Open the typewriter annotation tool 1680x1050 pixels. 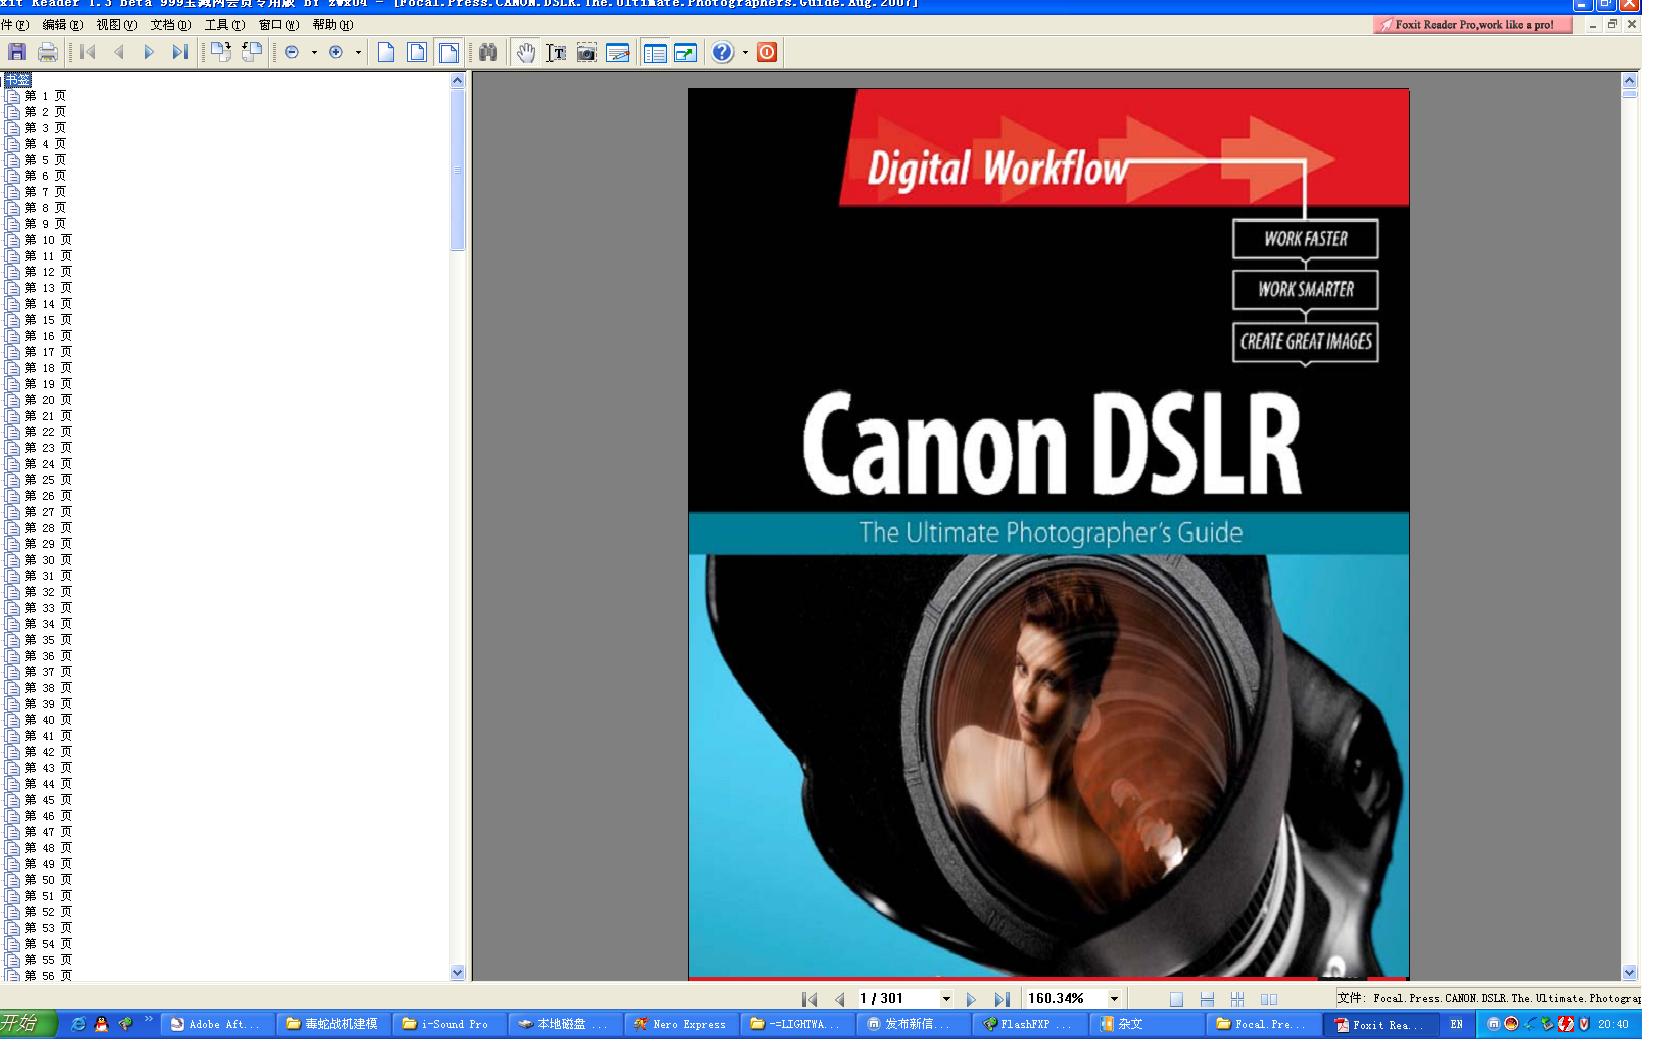point(618,53)
